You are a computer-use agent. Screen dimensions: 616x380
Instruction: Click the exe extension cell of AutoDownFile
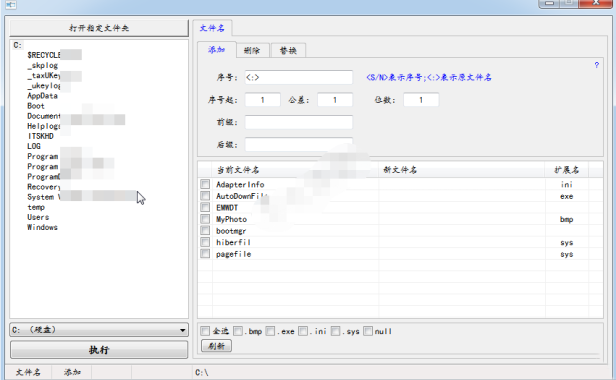566,196
